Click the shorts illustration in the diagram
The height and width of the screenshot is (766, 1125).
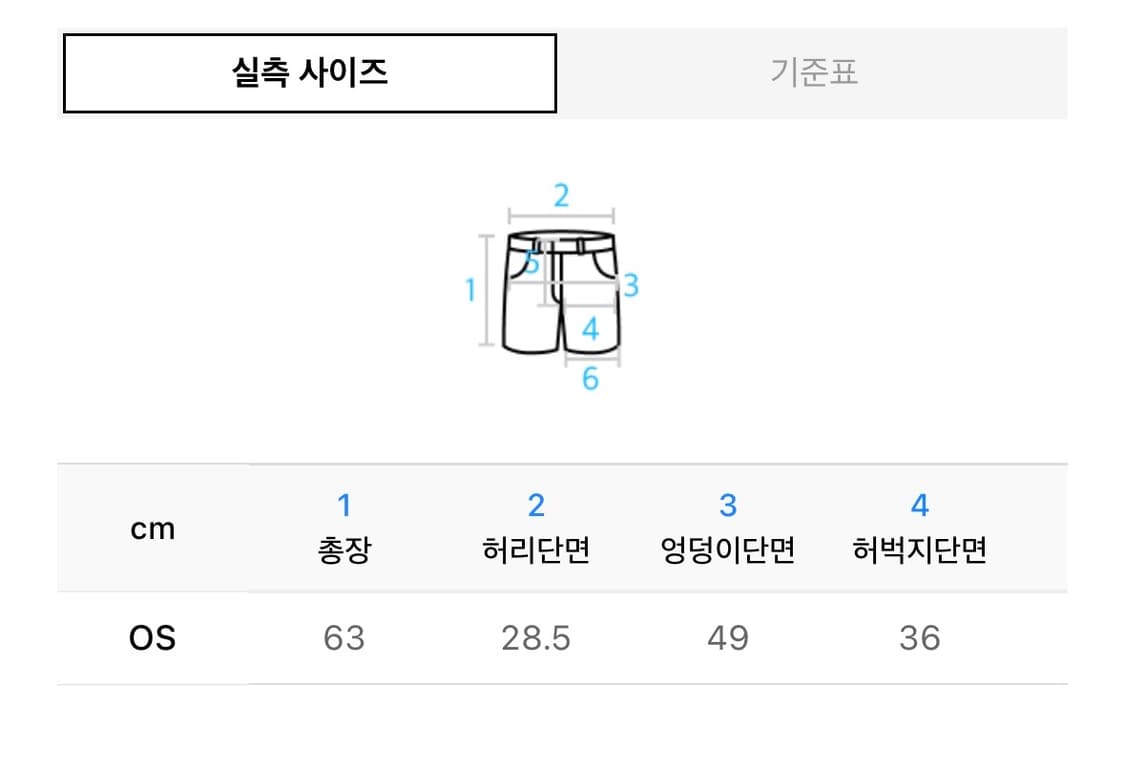tap(560, 295)
